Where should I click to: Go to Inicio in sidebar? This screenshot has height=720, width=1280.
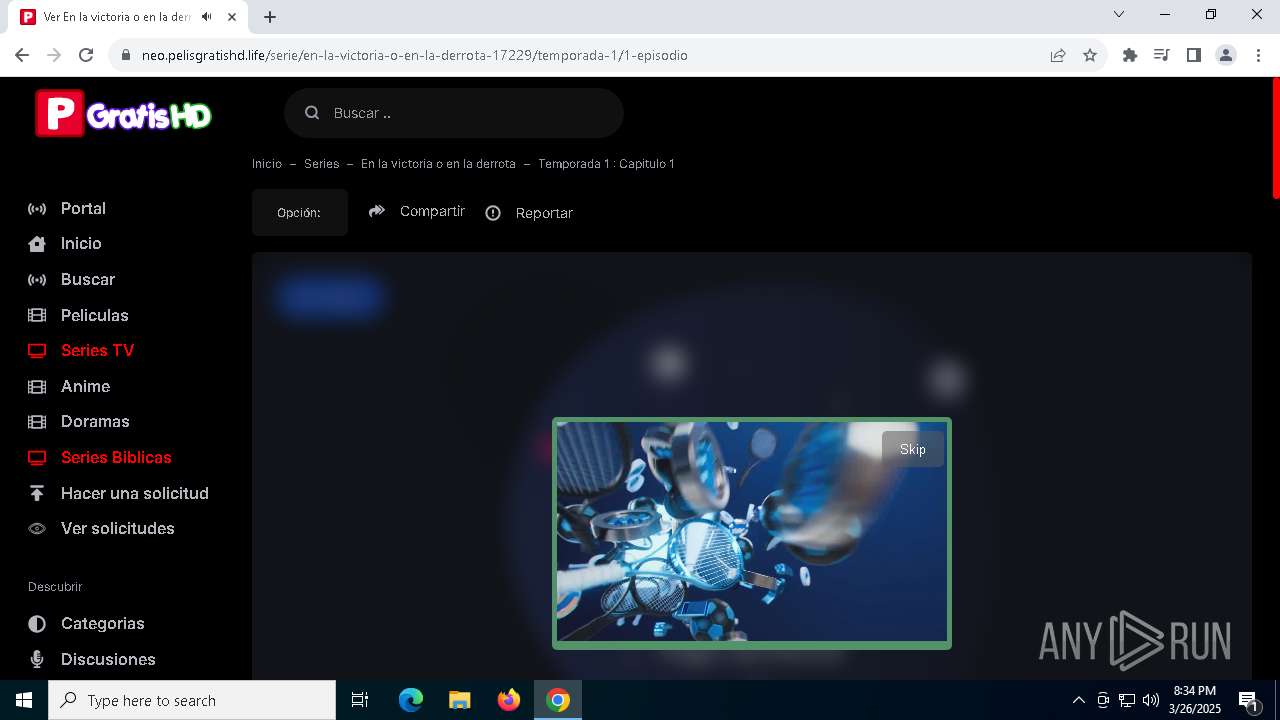(x=81, y=243)
